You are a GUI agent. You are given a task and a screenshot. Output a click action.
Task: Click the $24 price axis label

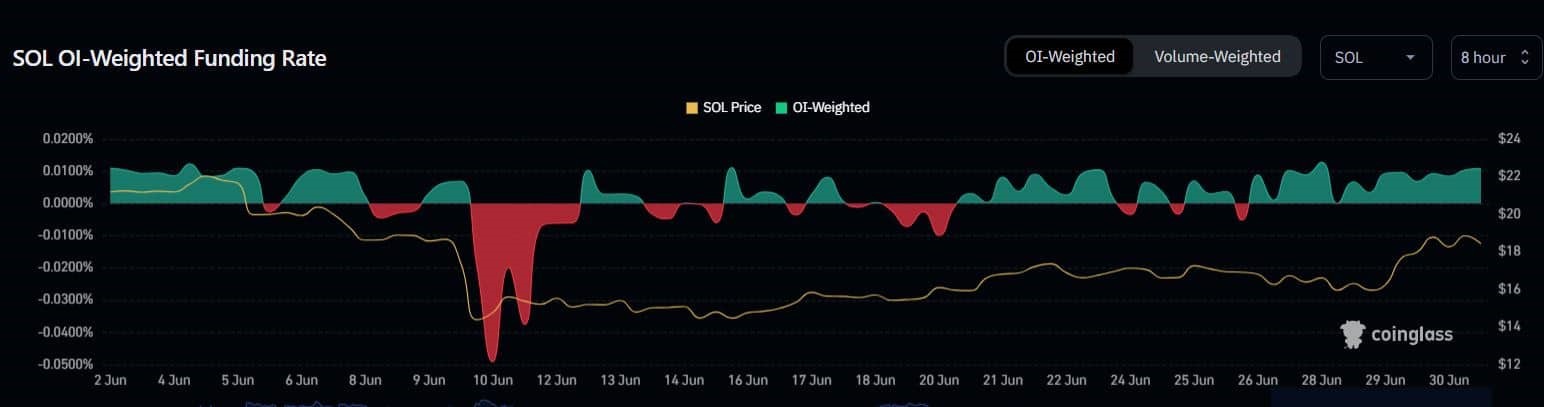[1511, 139]
